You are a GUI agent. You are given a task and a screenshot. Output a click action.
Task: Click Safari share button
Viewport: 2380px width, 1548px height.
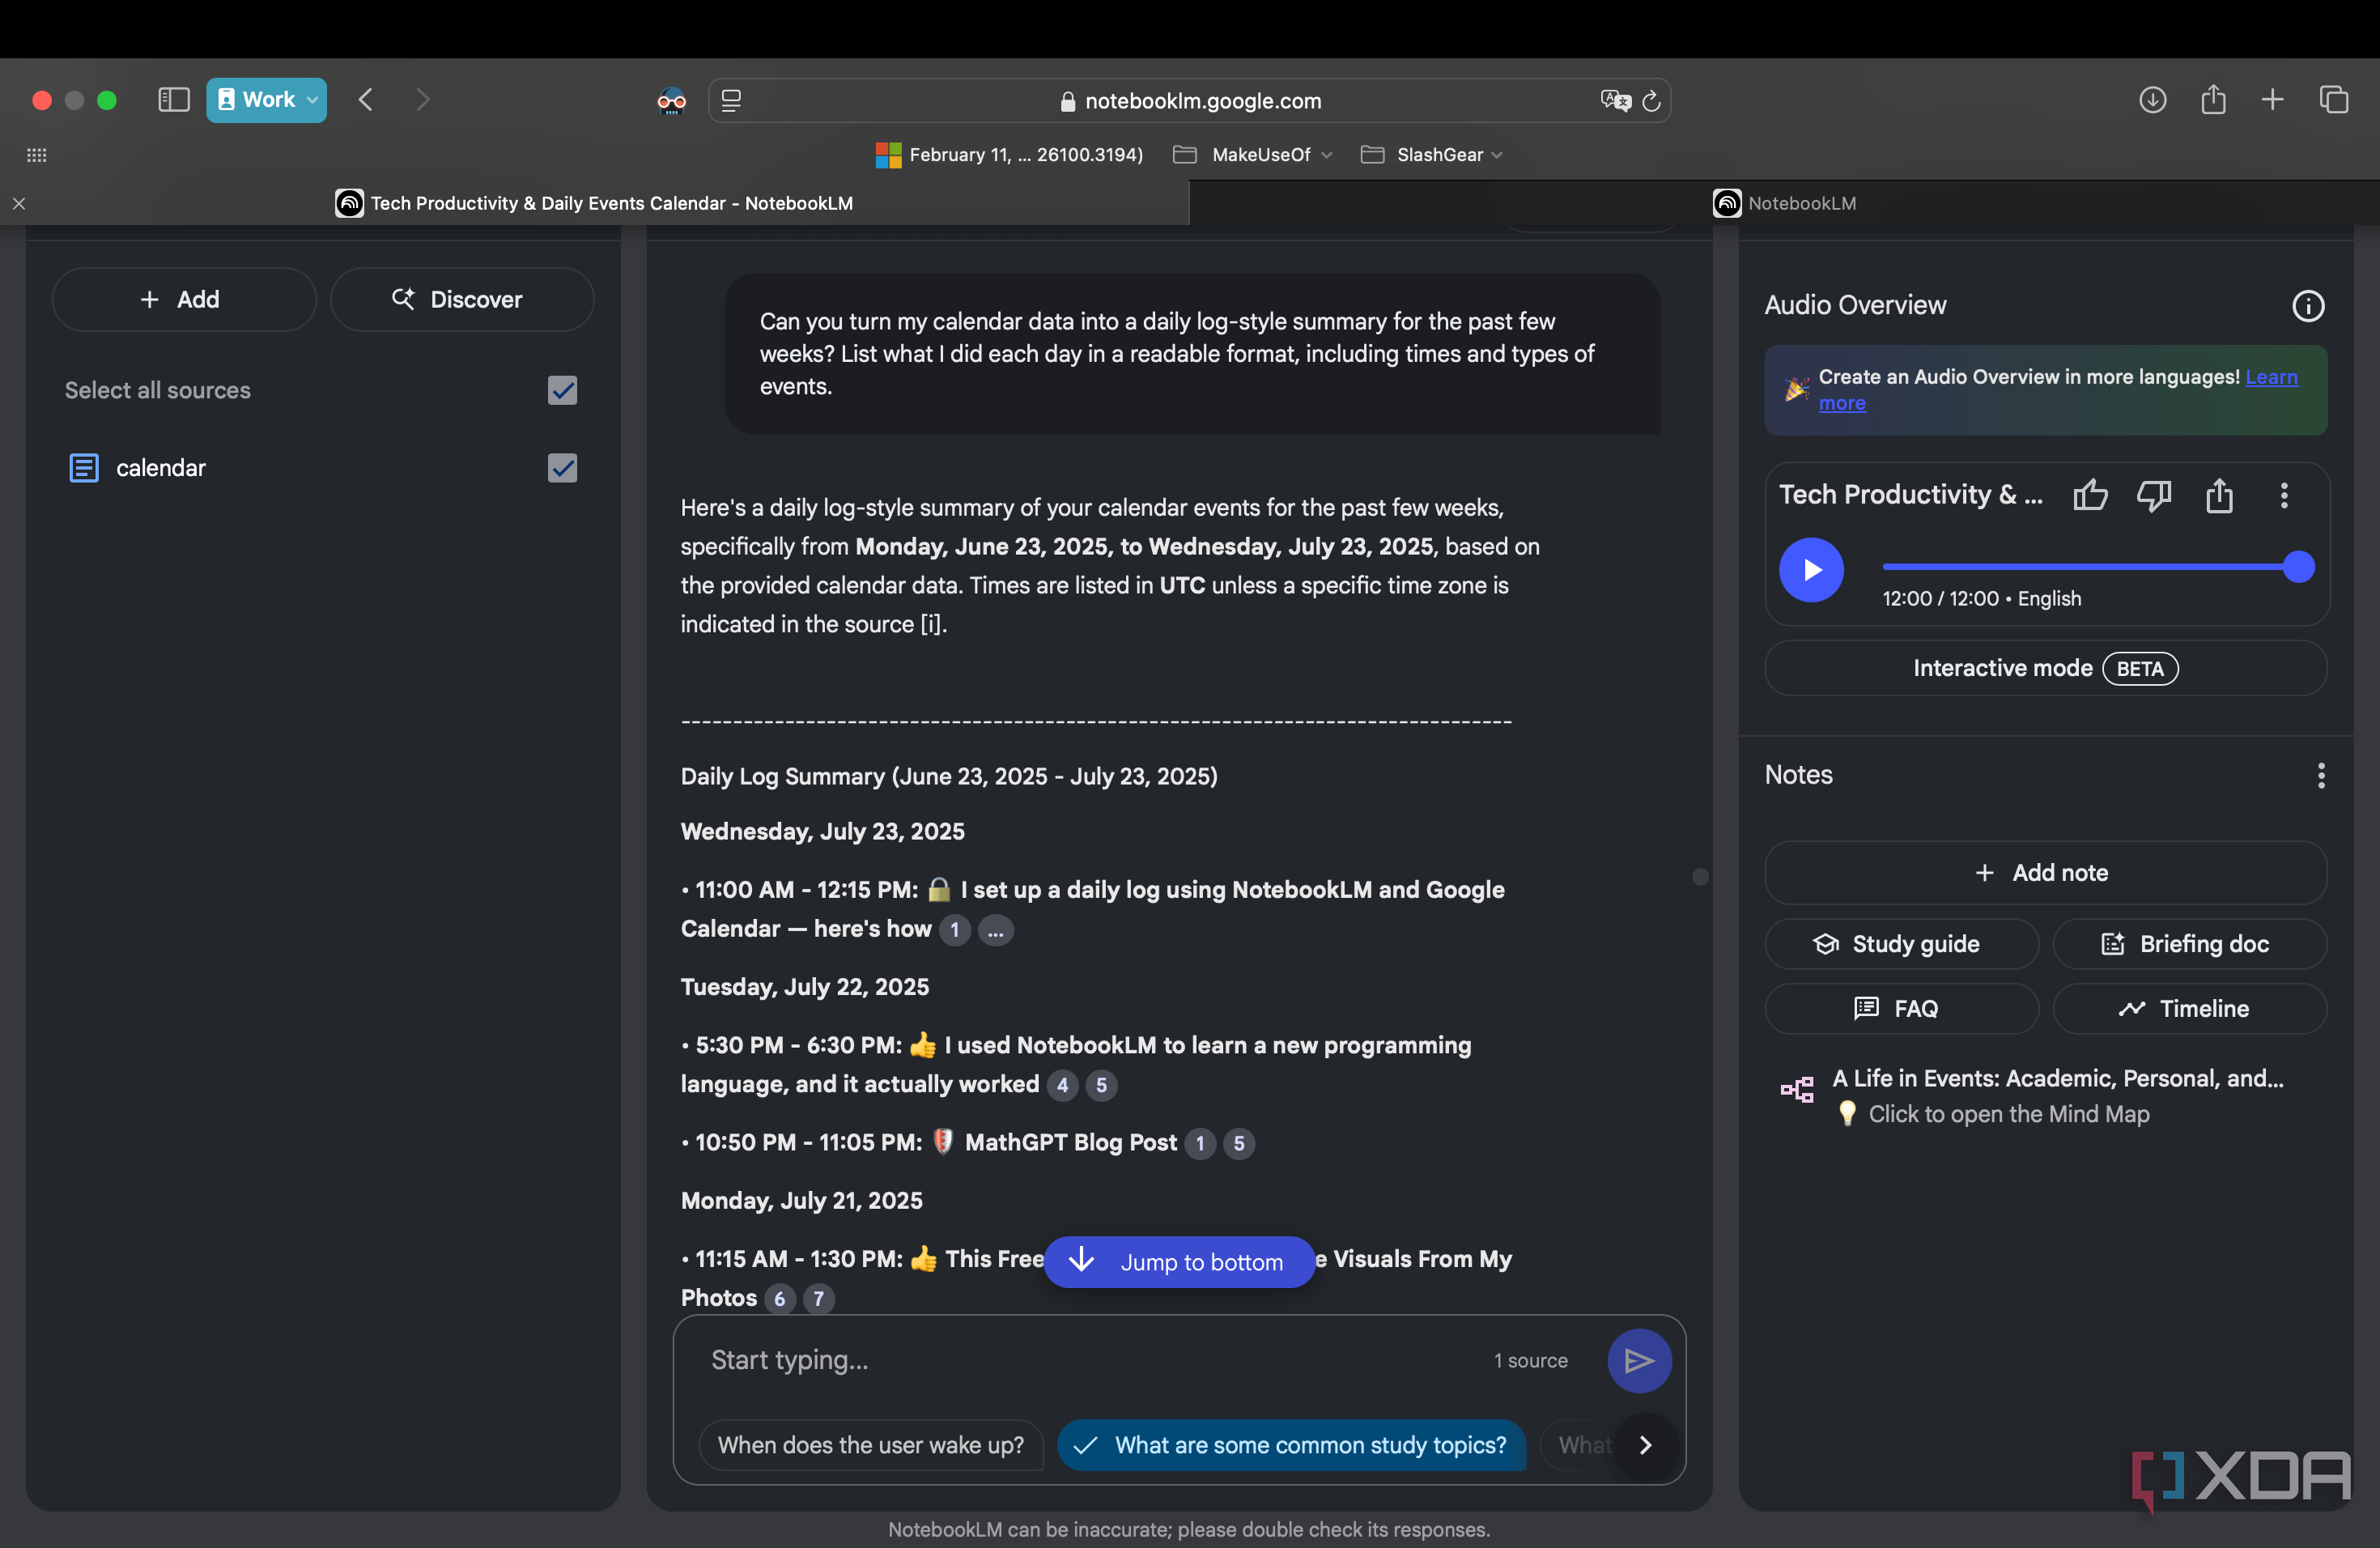click(x=2213, y=100)
